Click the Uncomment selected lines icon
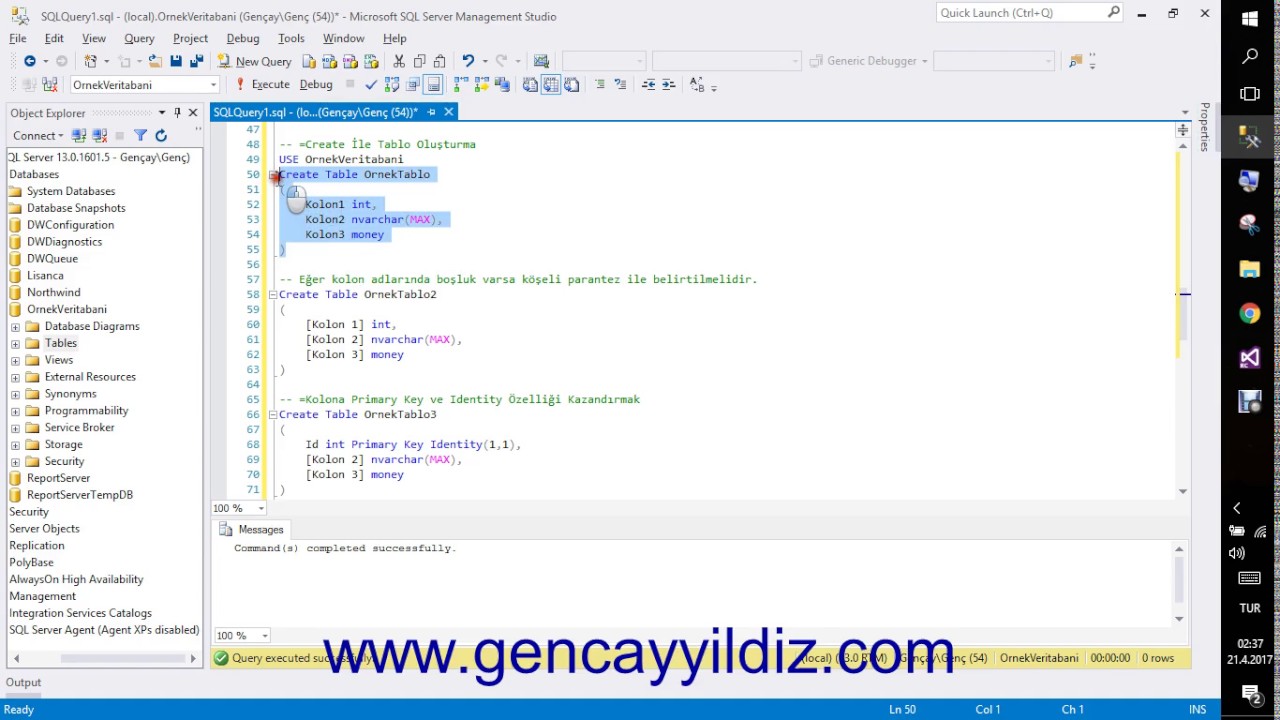 (620, 85)
